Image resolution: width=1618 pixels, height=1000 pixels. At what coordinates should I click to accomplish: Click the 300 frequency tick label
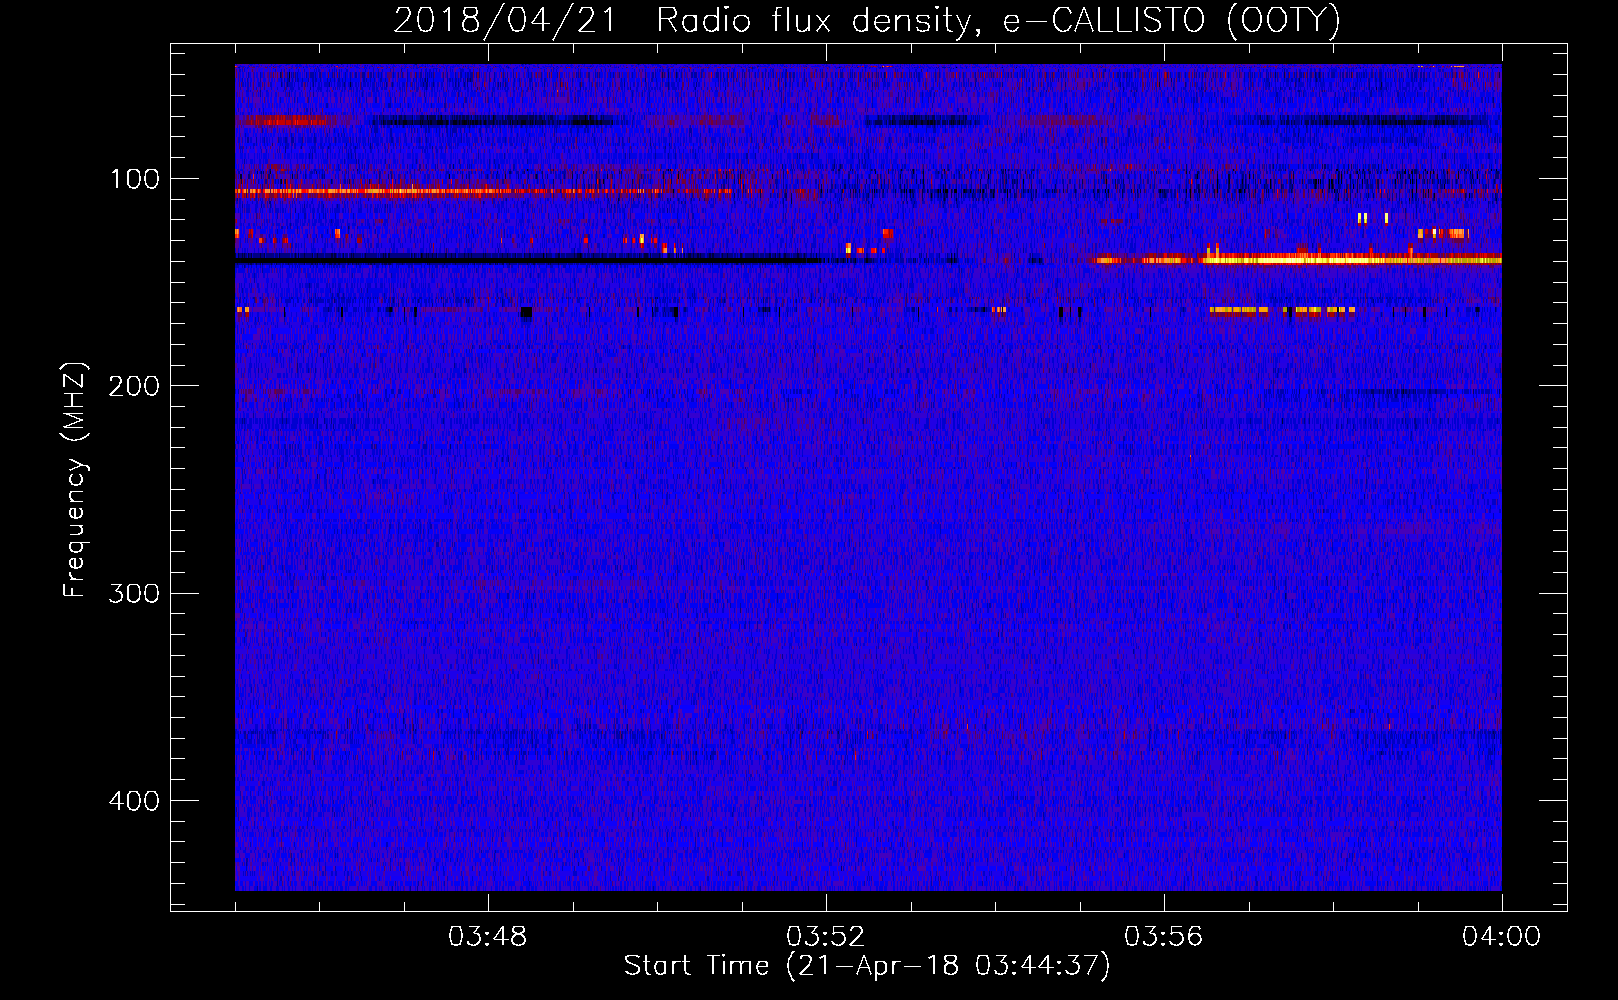coord(134,593)
